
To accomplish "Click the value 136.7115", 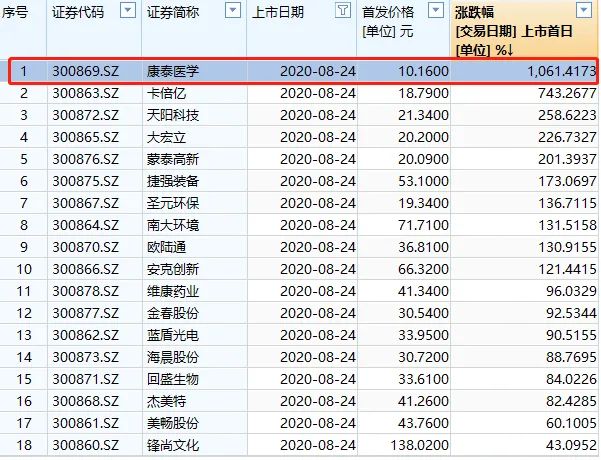I will click(x=567, y=203).
